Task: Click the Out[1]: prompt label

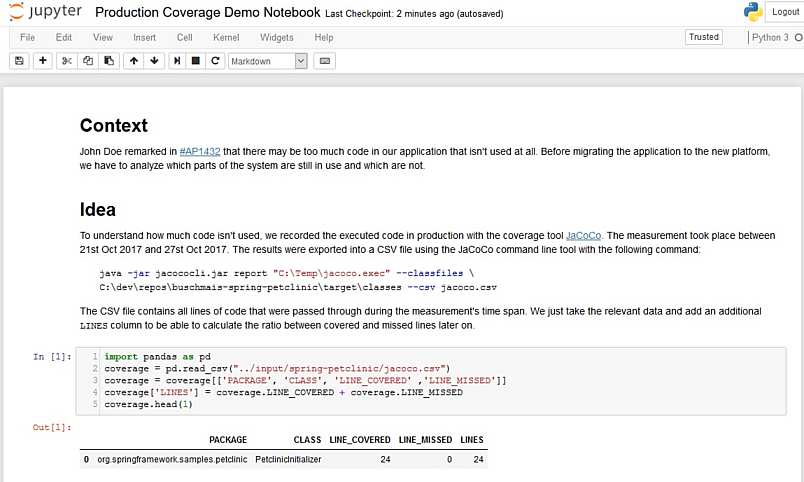Action: 52,427
